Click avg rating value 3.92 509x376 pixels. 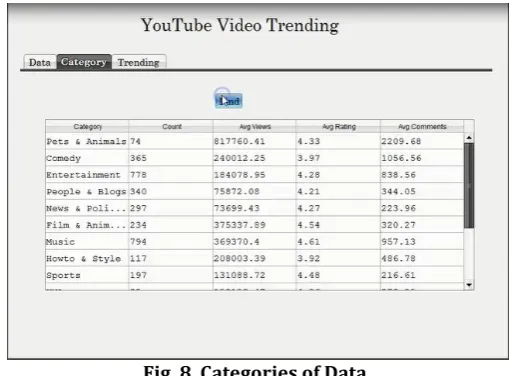click(x=309, y=258)
